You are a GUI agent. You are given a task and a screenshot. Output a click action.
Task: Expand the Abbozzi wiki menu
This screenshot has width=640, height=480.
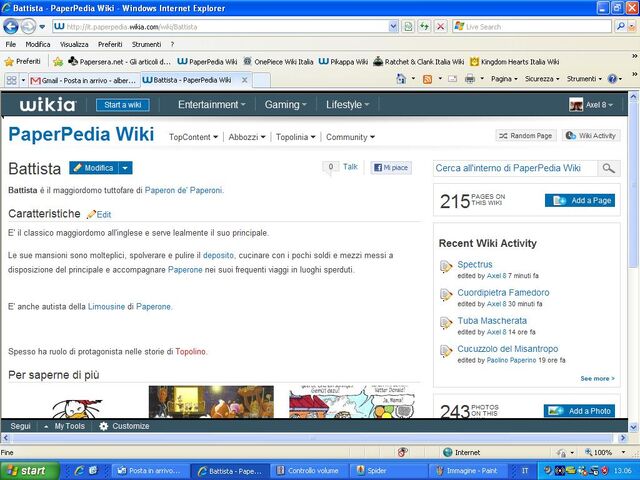247,137
